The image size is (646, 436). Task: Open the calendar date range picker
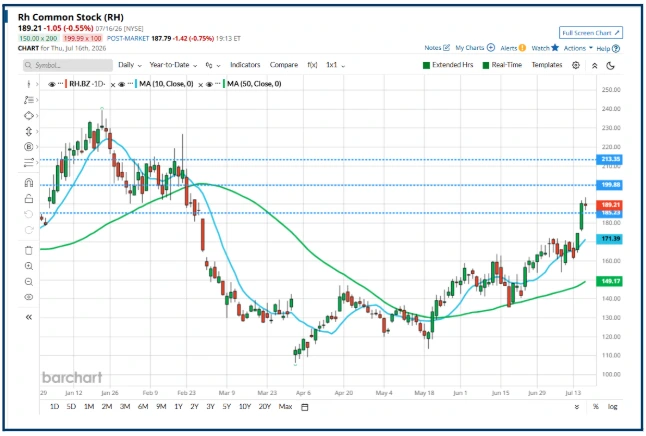click(304, 407)
